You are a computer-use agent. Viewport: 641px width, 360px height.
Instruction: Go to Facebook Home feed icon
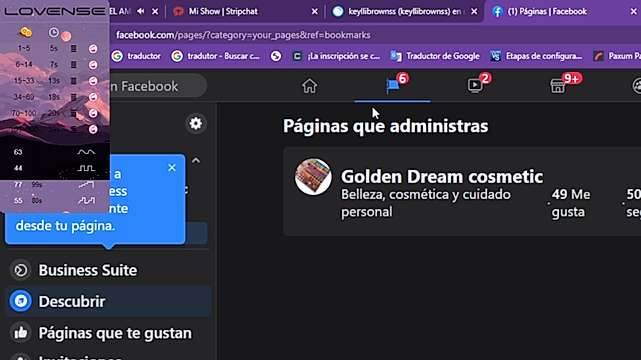309,86
